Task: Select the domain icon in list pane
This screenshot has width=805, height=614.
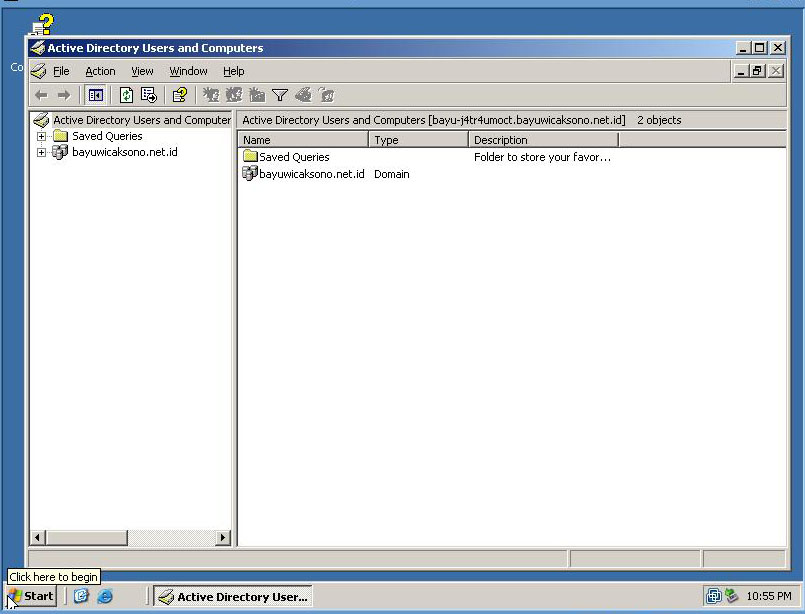Action: pos(250,174)
